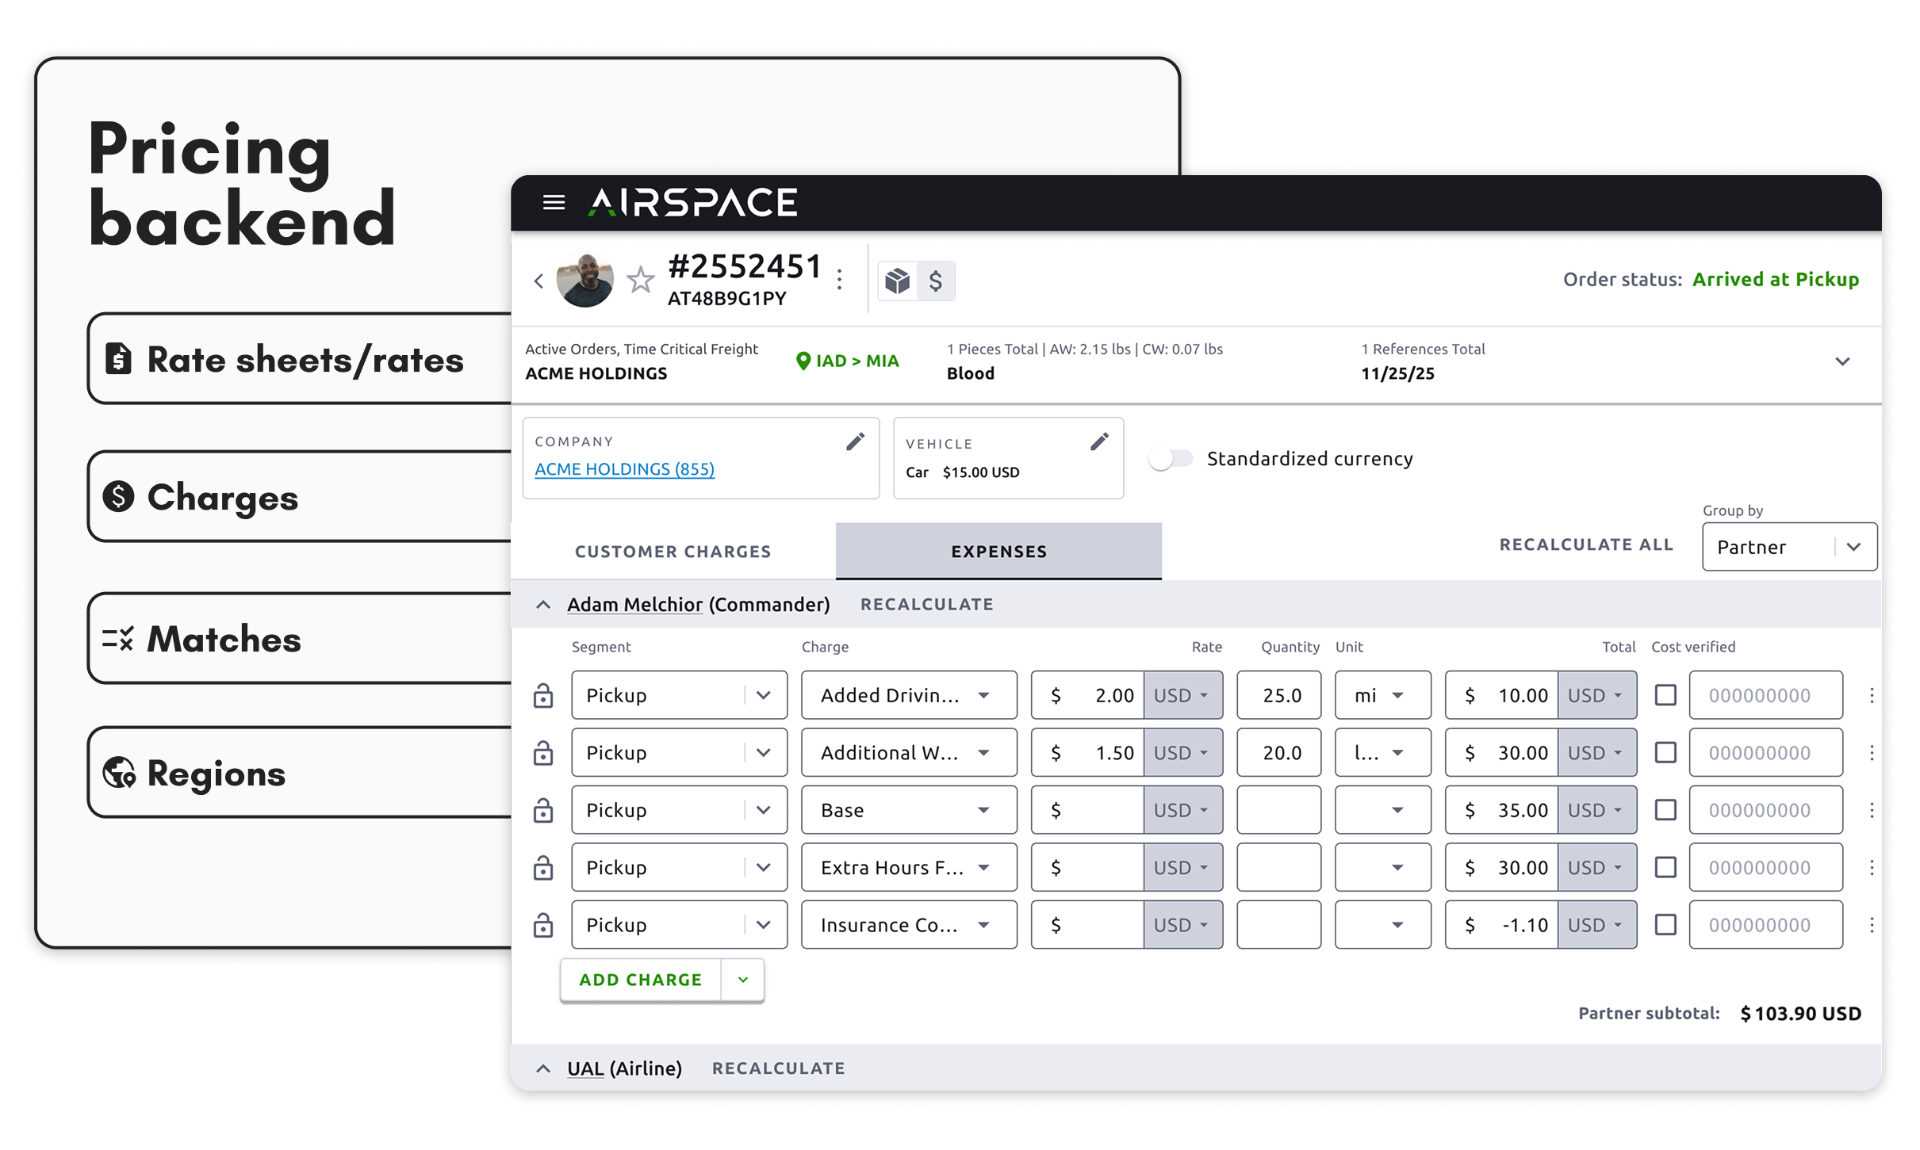
Task: Open the Adam Melchior partner link
Action: click(634, 604)
